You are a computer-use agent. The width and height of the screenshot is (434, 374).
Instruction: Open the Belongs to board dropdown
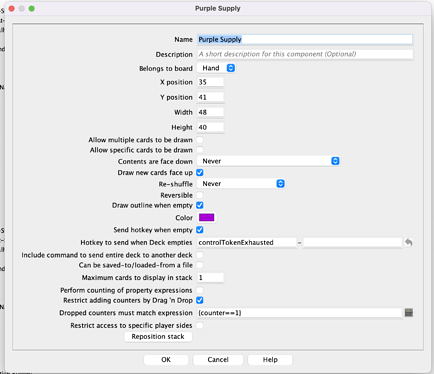point(216,68)
